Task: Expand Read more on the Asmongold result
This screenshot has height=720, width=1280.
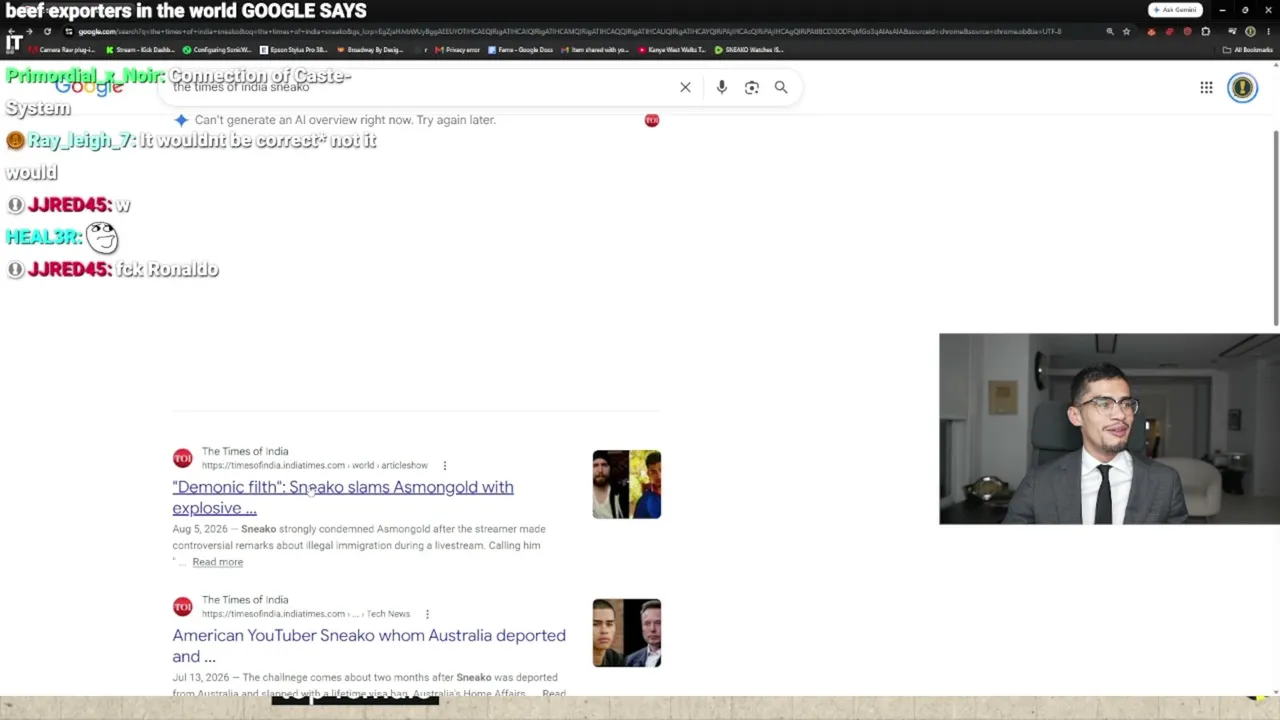Action: (x=217, y=562)
